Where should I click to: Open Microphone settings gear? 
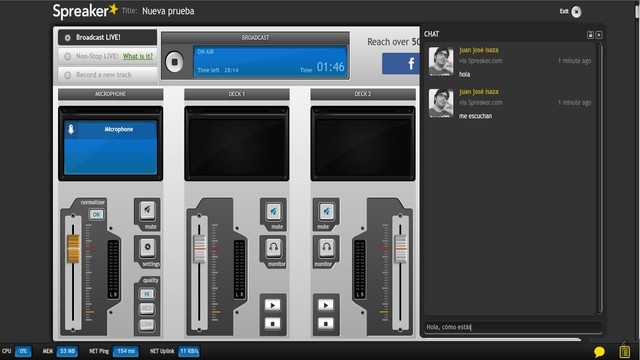click(x=147, y=247)
